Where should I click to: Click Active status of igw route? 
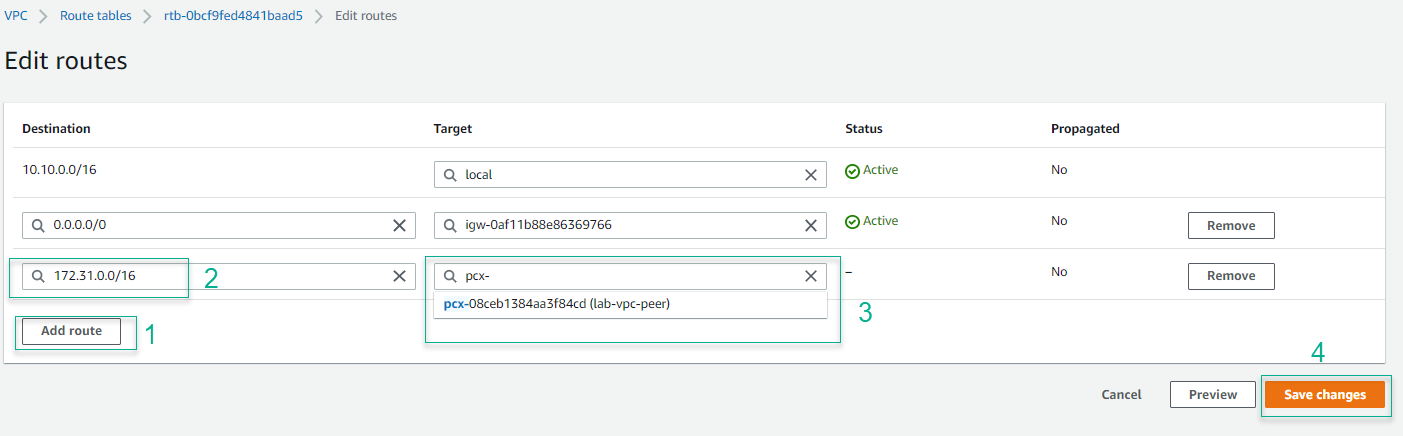pos(872,221)
